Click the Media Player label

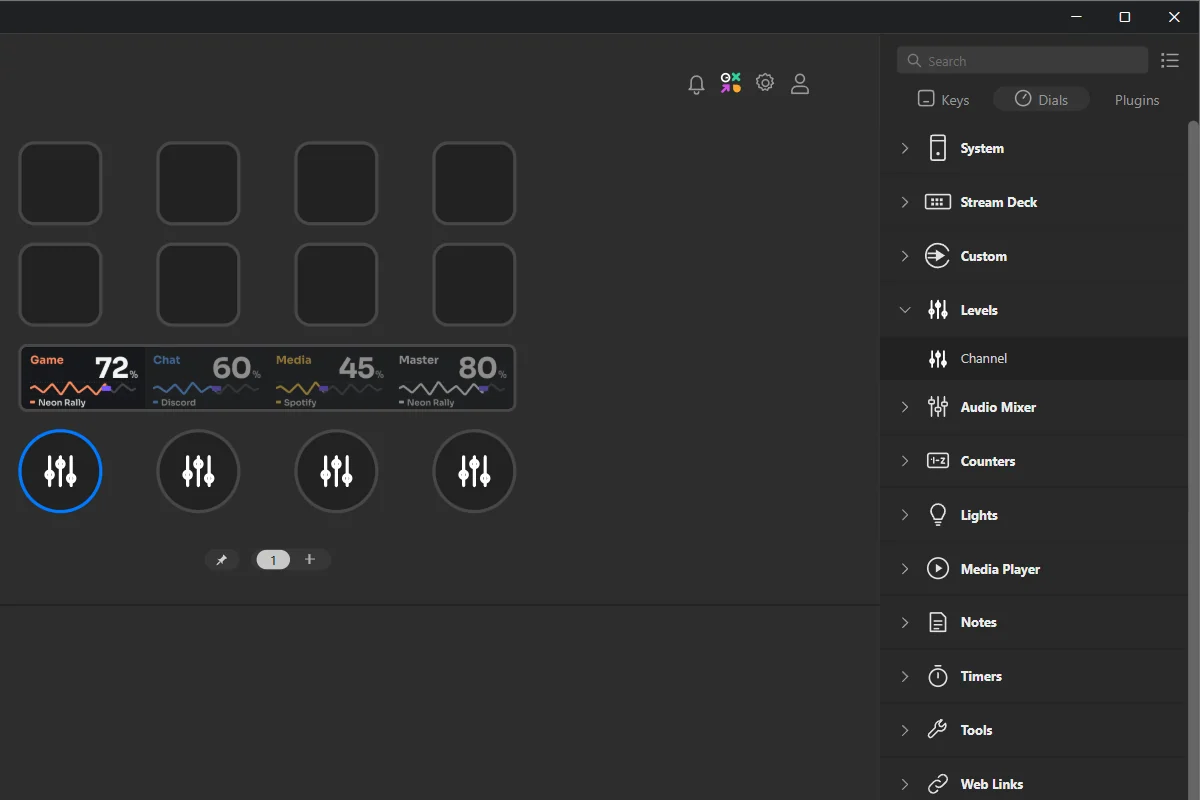pos(1000,569)
